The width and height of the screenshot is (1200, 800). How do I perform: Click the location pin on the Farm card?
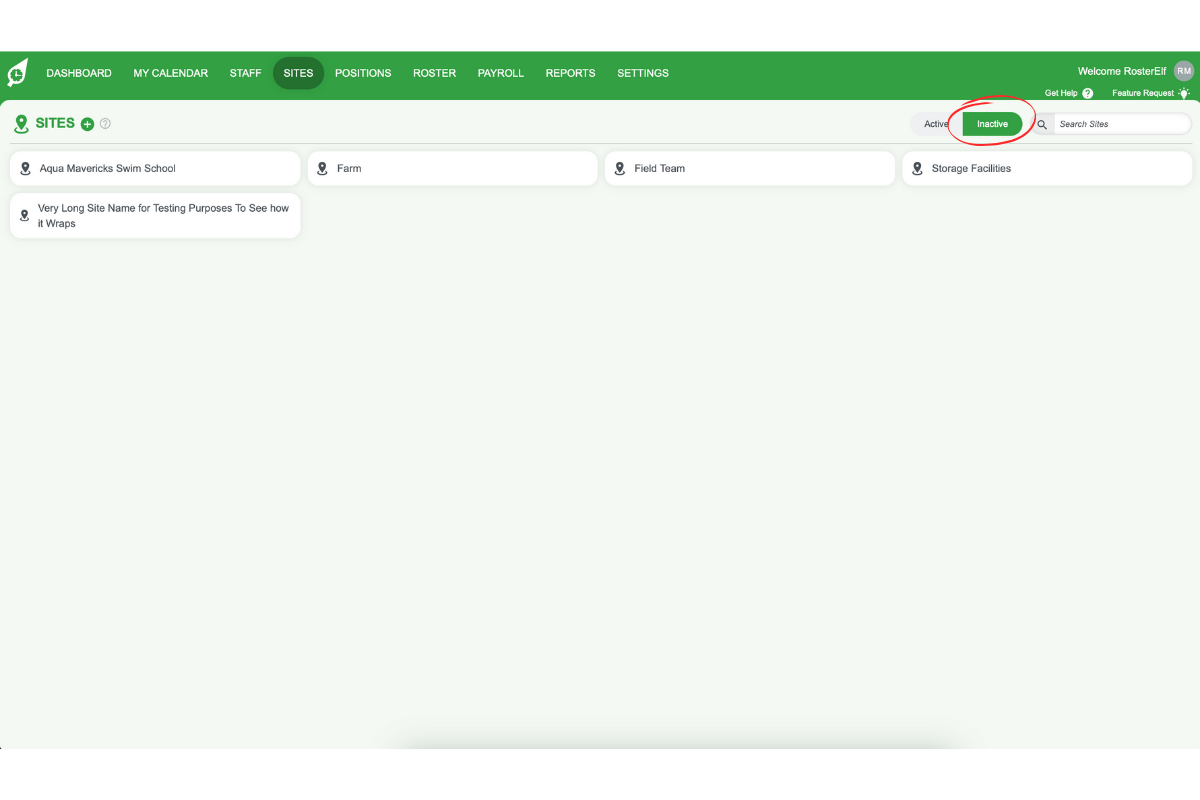[322, 168]
